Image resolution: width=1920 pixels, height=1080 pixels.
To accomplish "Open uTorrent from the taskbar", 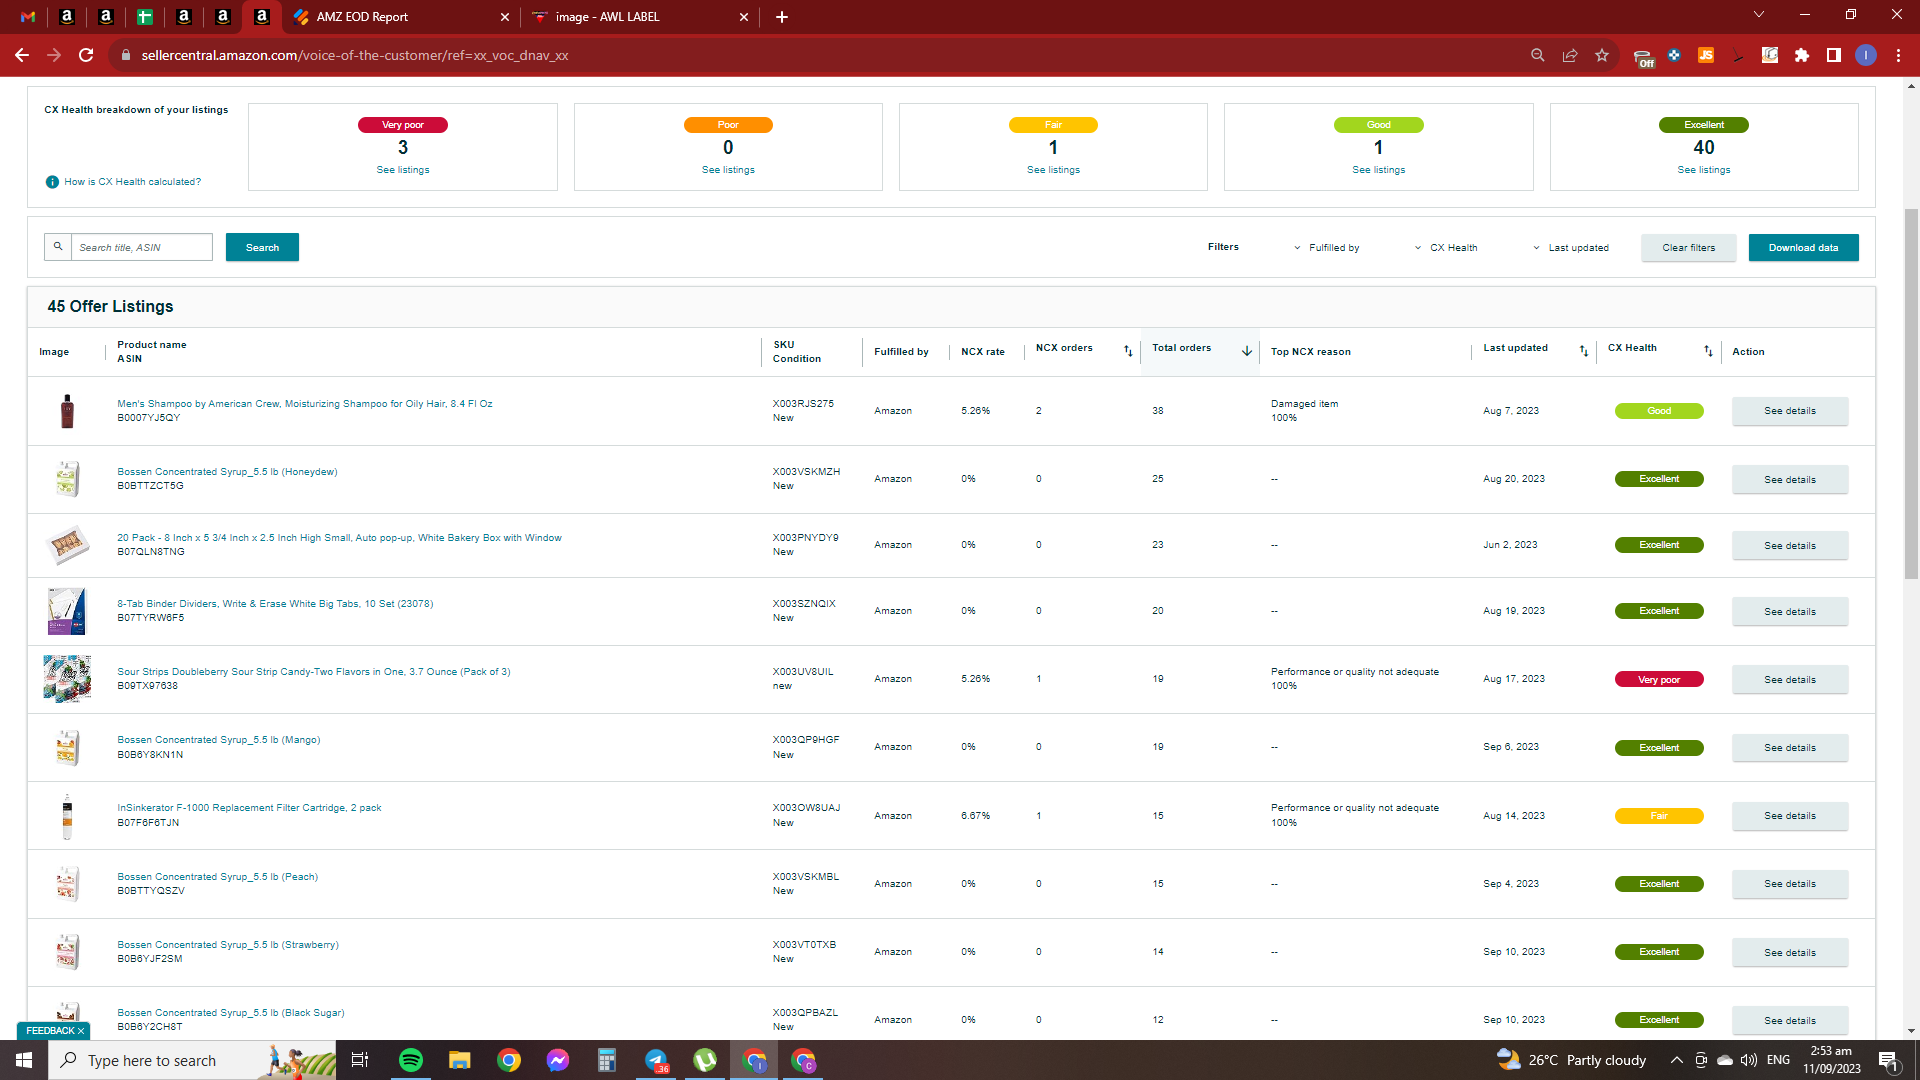I will 705,1060.
